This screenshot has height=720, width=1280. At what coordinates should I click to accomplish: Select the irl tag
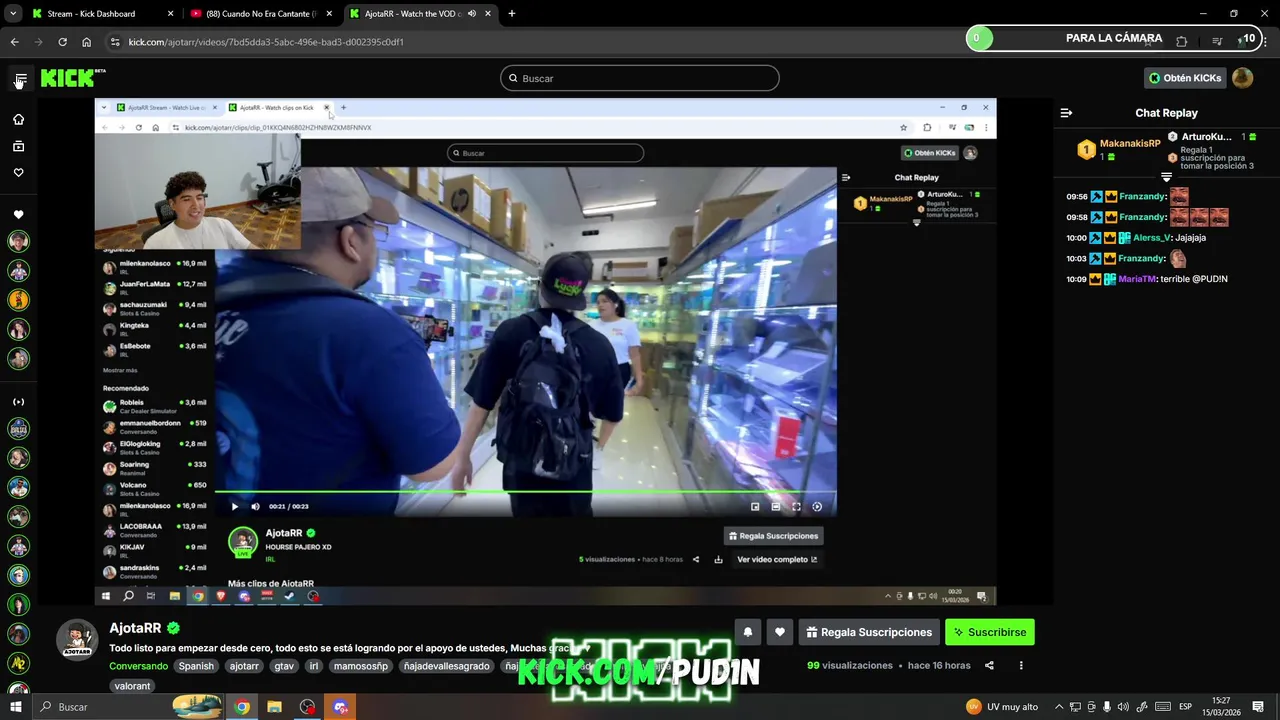314,666
